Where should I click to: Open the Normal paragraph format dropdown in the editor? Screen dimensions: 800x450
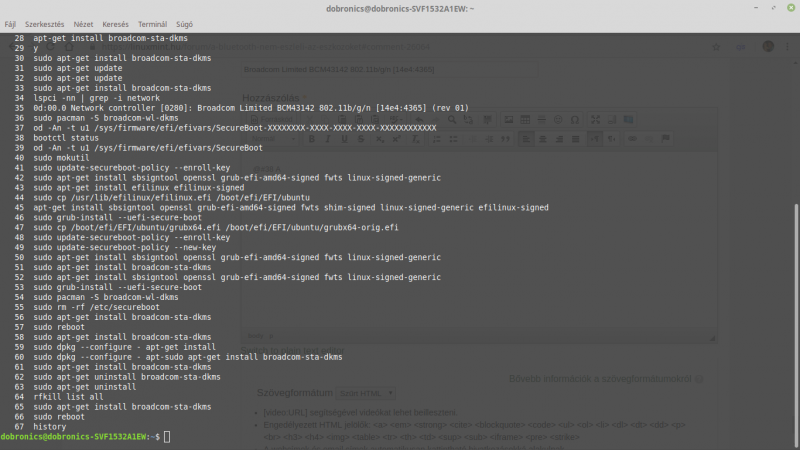(x=273, y=139)
